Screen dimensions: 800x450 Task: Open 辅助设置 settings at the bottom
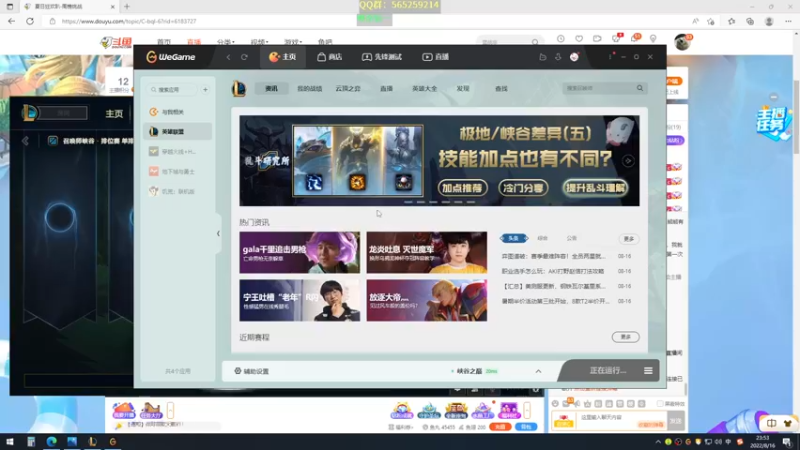(x=252, y=371)
